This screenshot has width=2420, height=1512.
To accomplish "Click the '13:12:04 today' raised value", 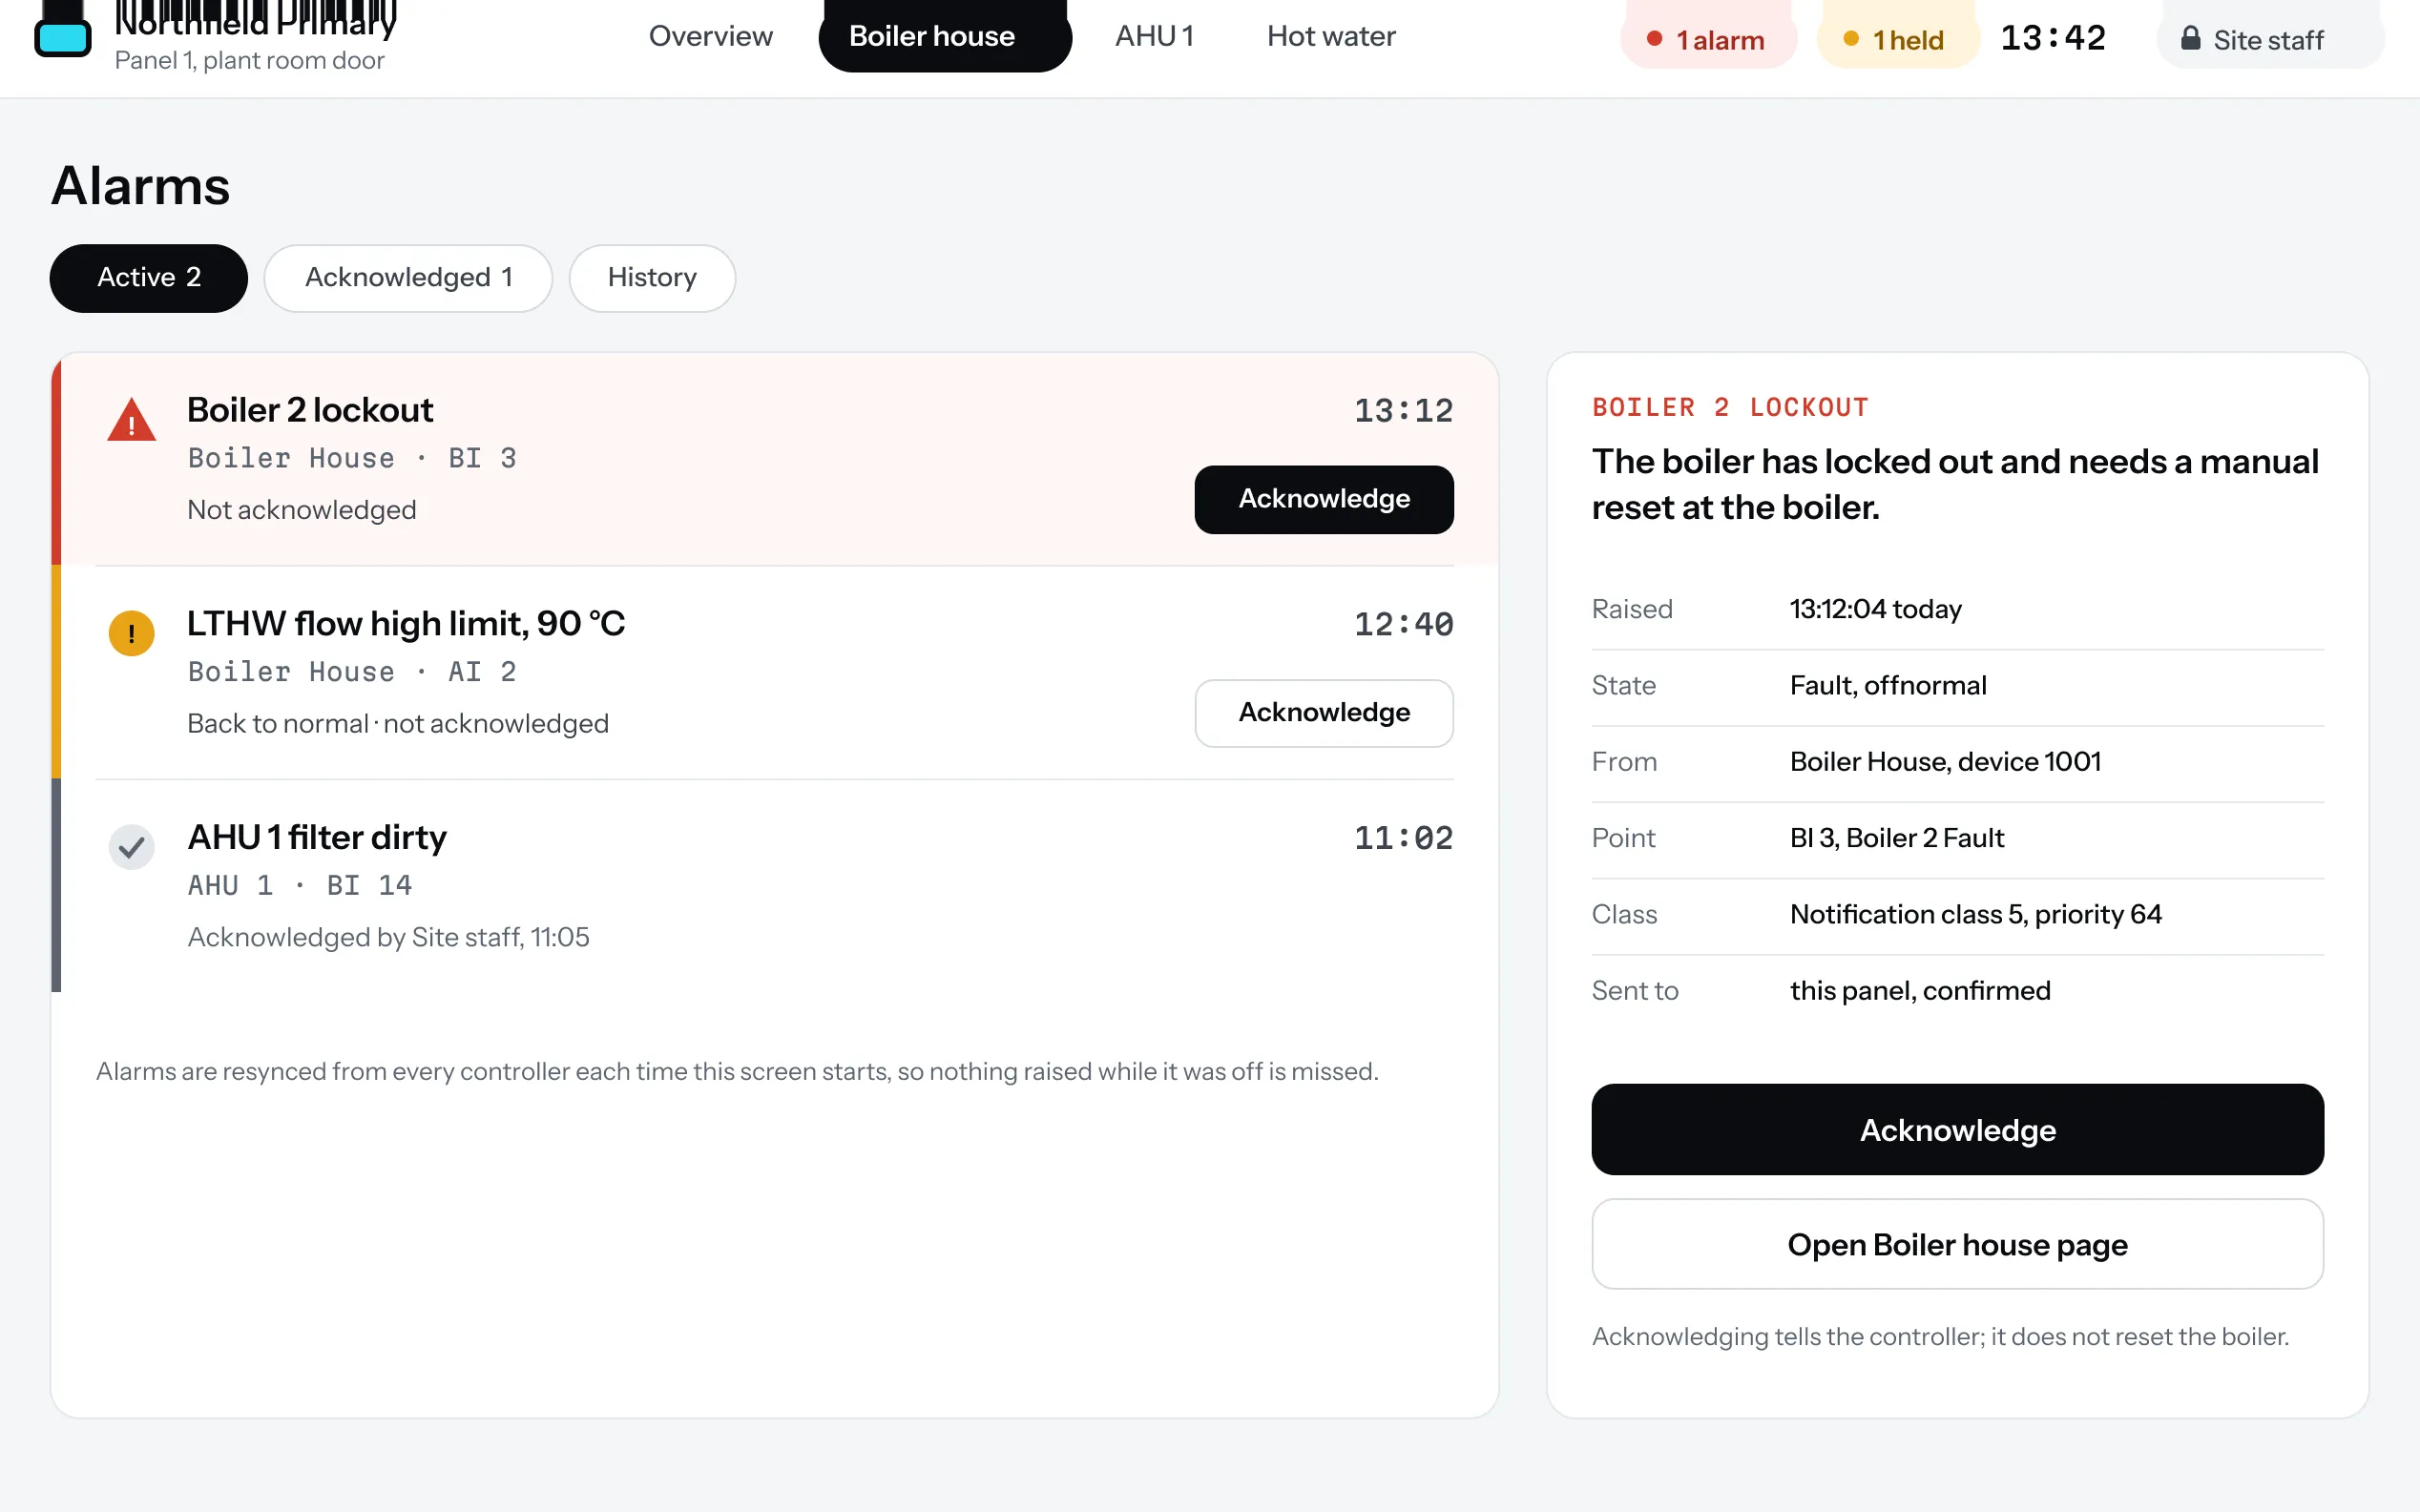I will (1875, 609).
